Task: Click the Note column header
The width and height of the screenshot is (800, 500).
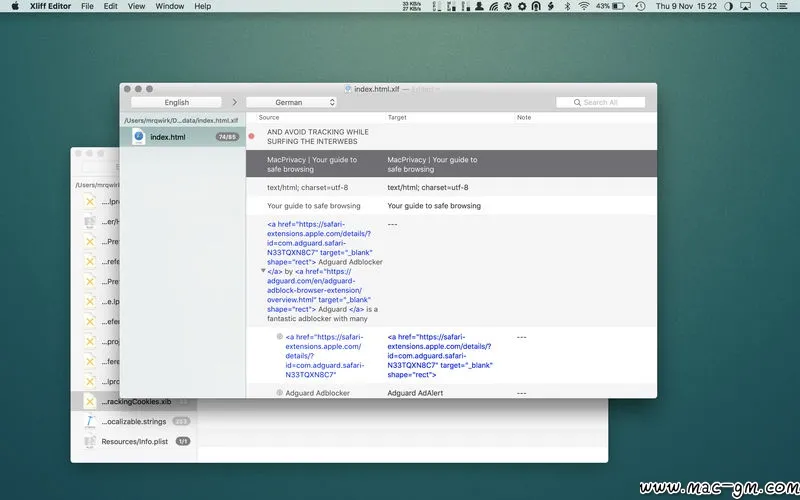Action: 524,117
